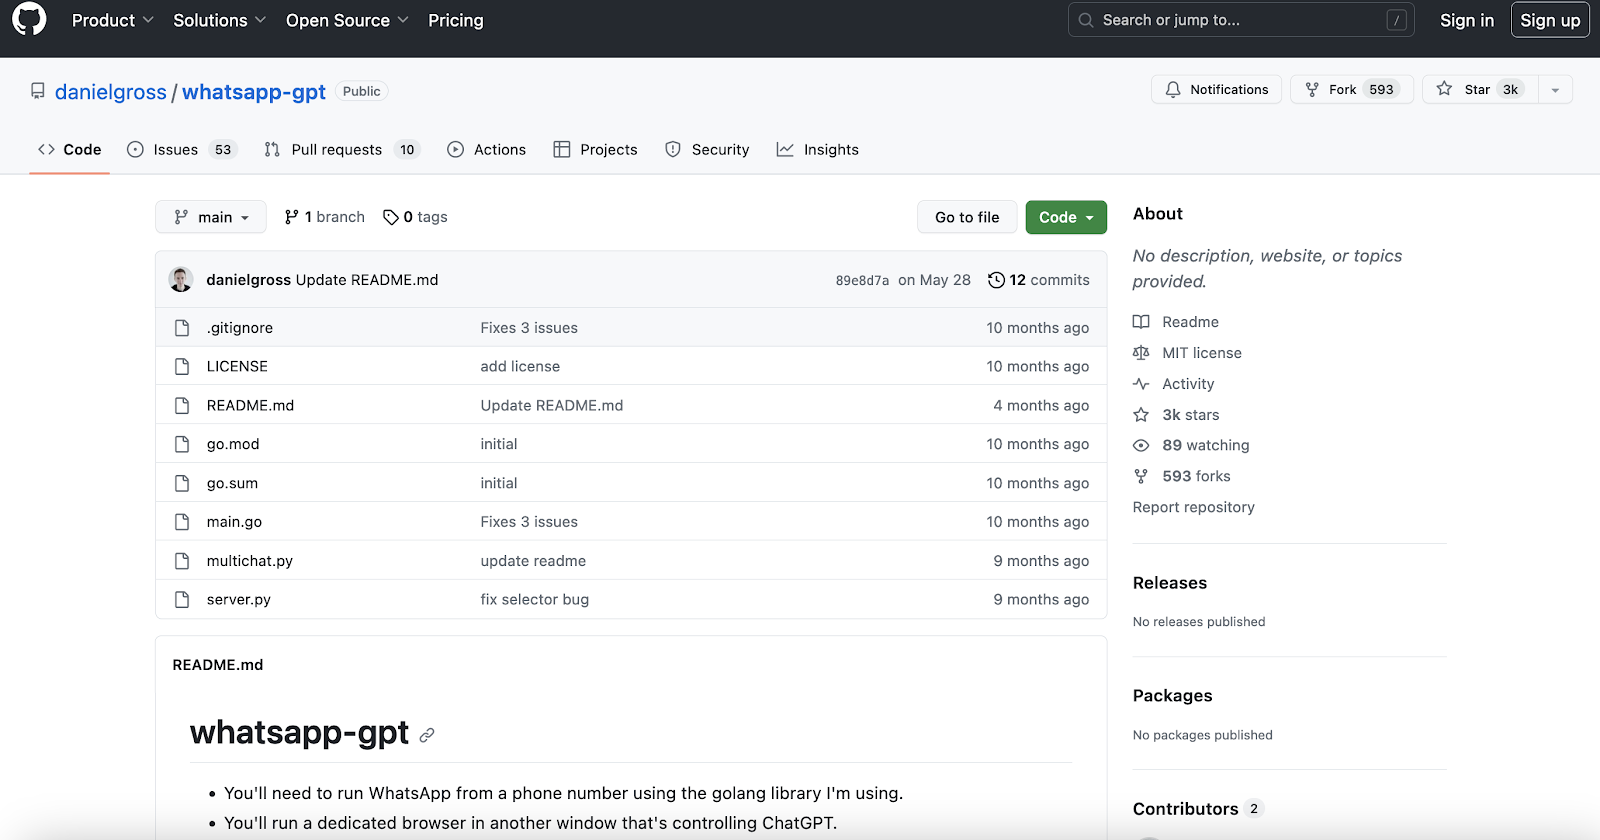Open the 'update readme' commit message
The image size is (1600, 840).
533,561
